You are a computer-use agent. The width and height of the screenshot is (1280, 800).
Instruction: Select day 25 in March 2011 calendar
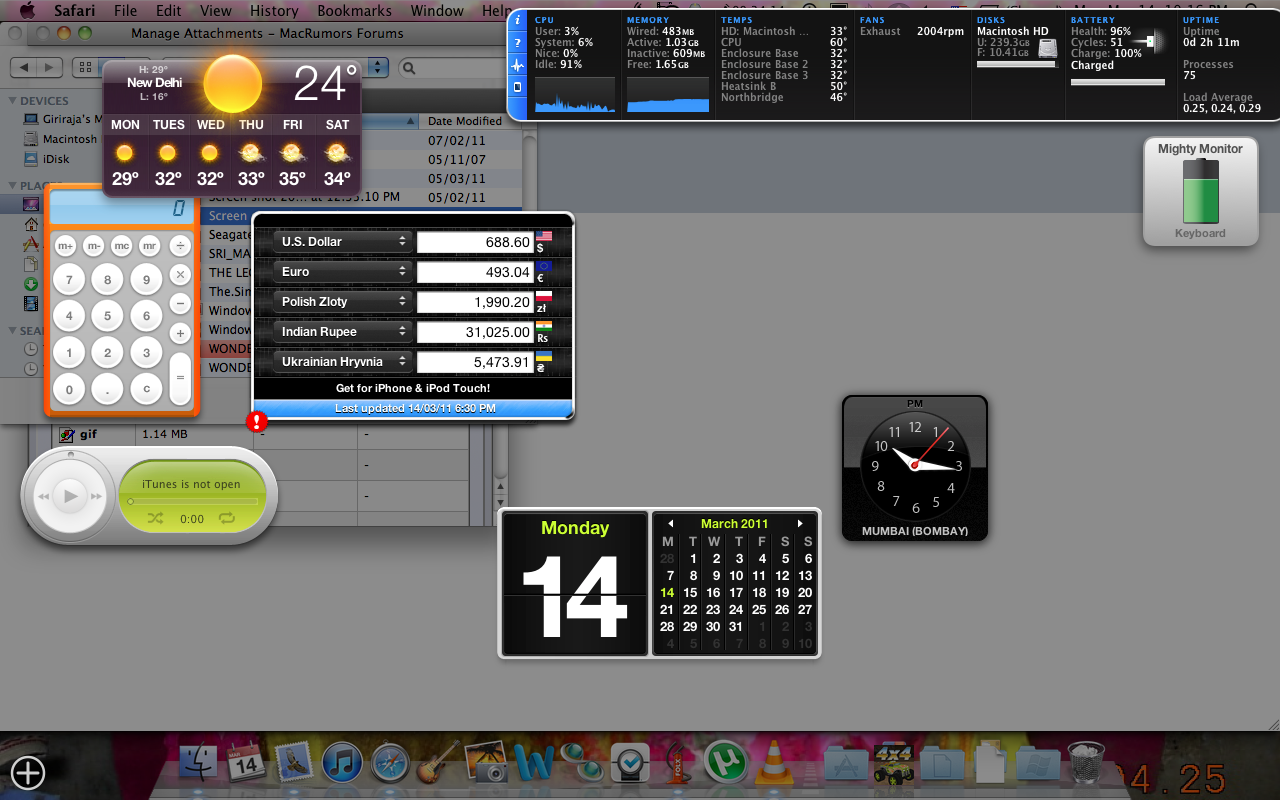(x=759, y=610)
